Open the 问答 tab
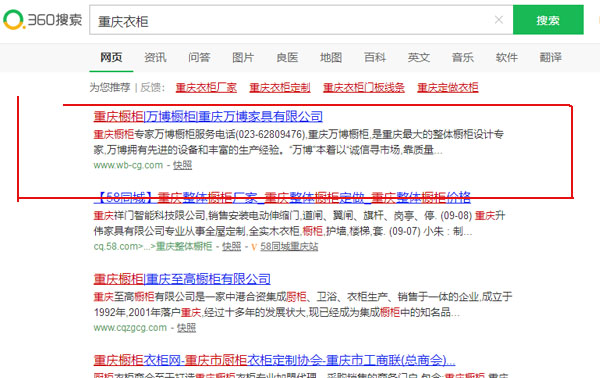This screenshot has width=600, height=378. tap(199, 57)
